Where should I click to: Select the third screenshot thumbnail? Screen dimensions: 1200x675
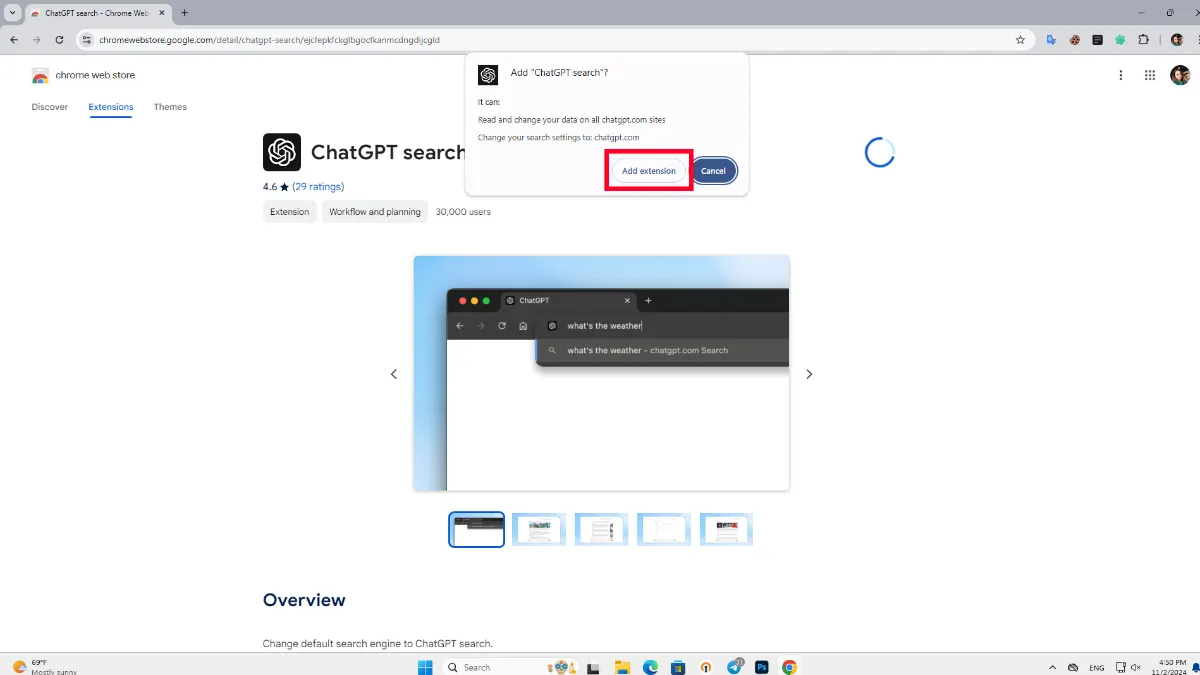[x=602, y=529]
